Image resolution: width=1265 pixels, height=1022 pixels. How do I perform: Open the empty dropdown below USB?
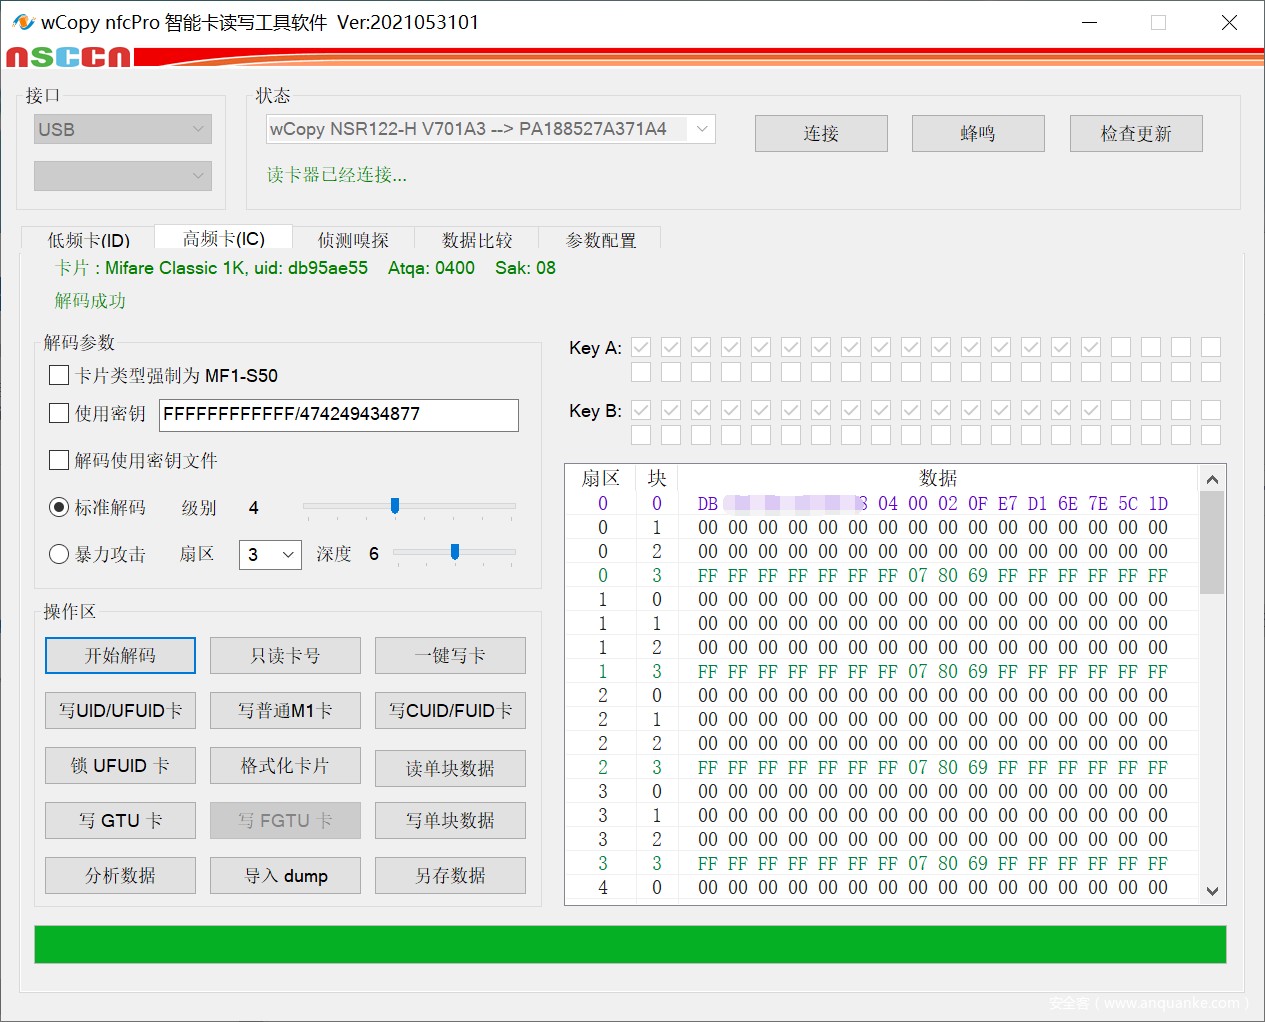coord(123,176)
